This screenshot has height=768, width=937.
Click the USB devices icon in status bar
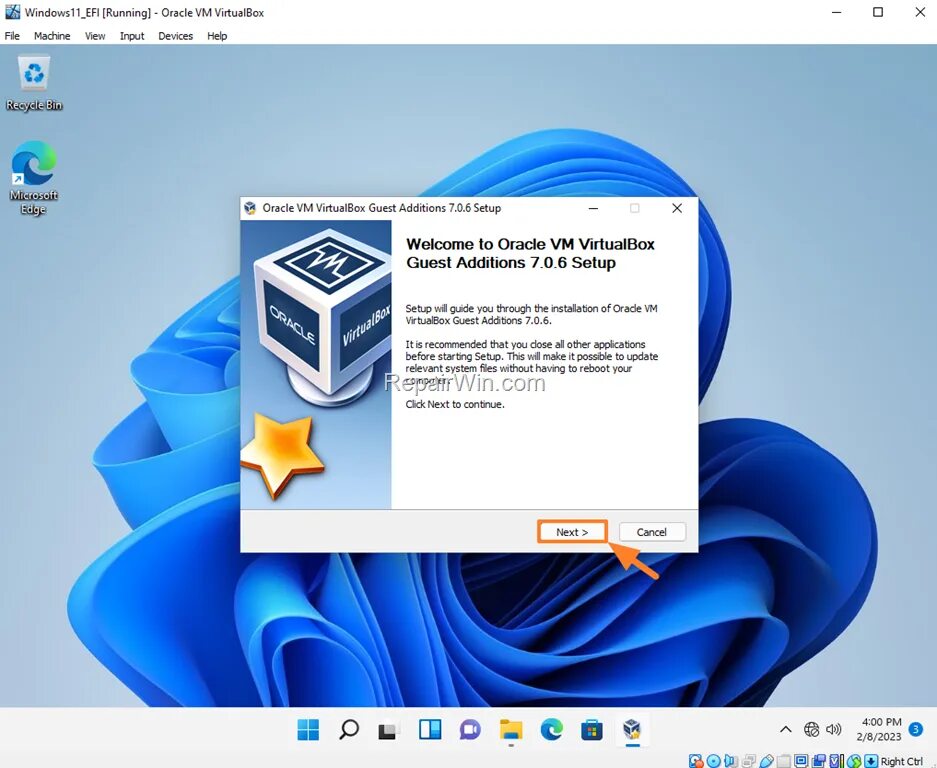click(x=766, y=761)
